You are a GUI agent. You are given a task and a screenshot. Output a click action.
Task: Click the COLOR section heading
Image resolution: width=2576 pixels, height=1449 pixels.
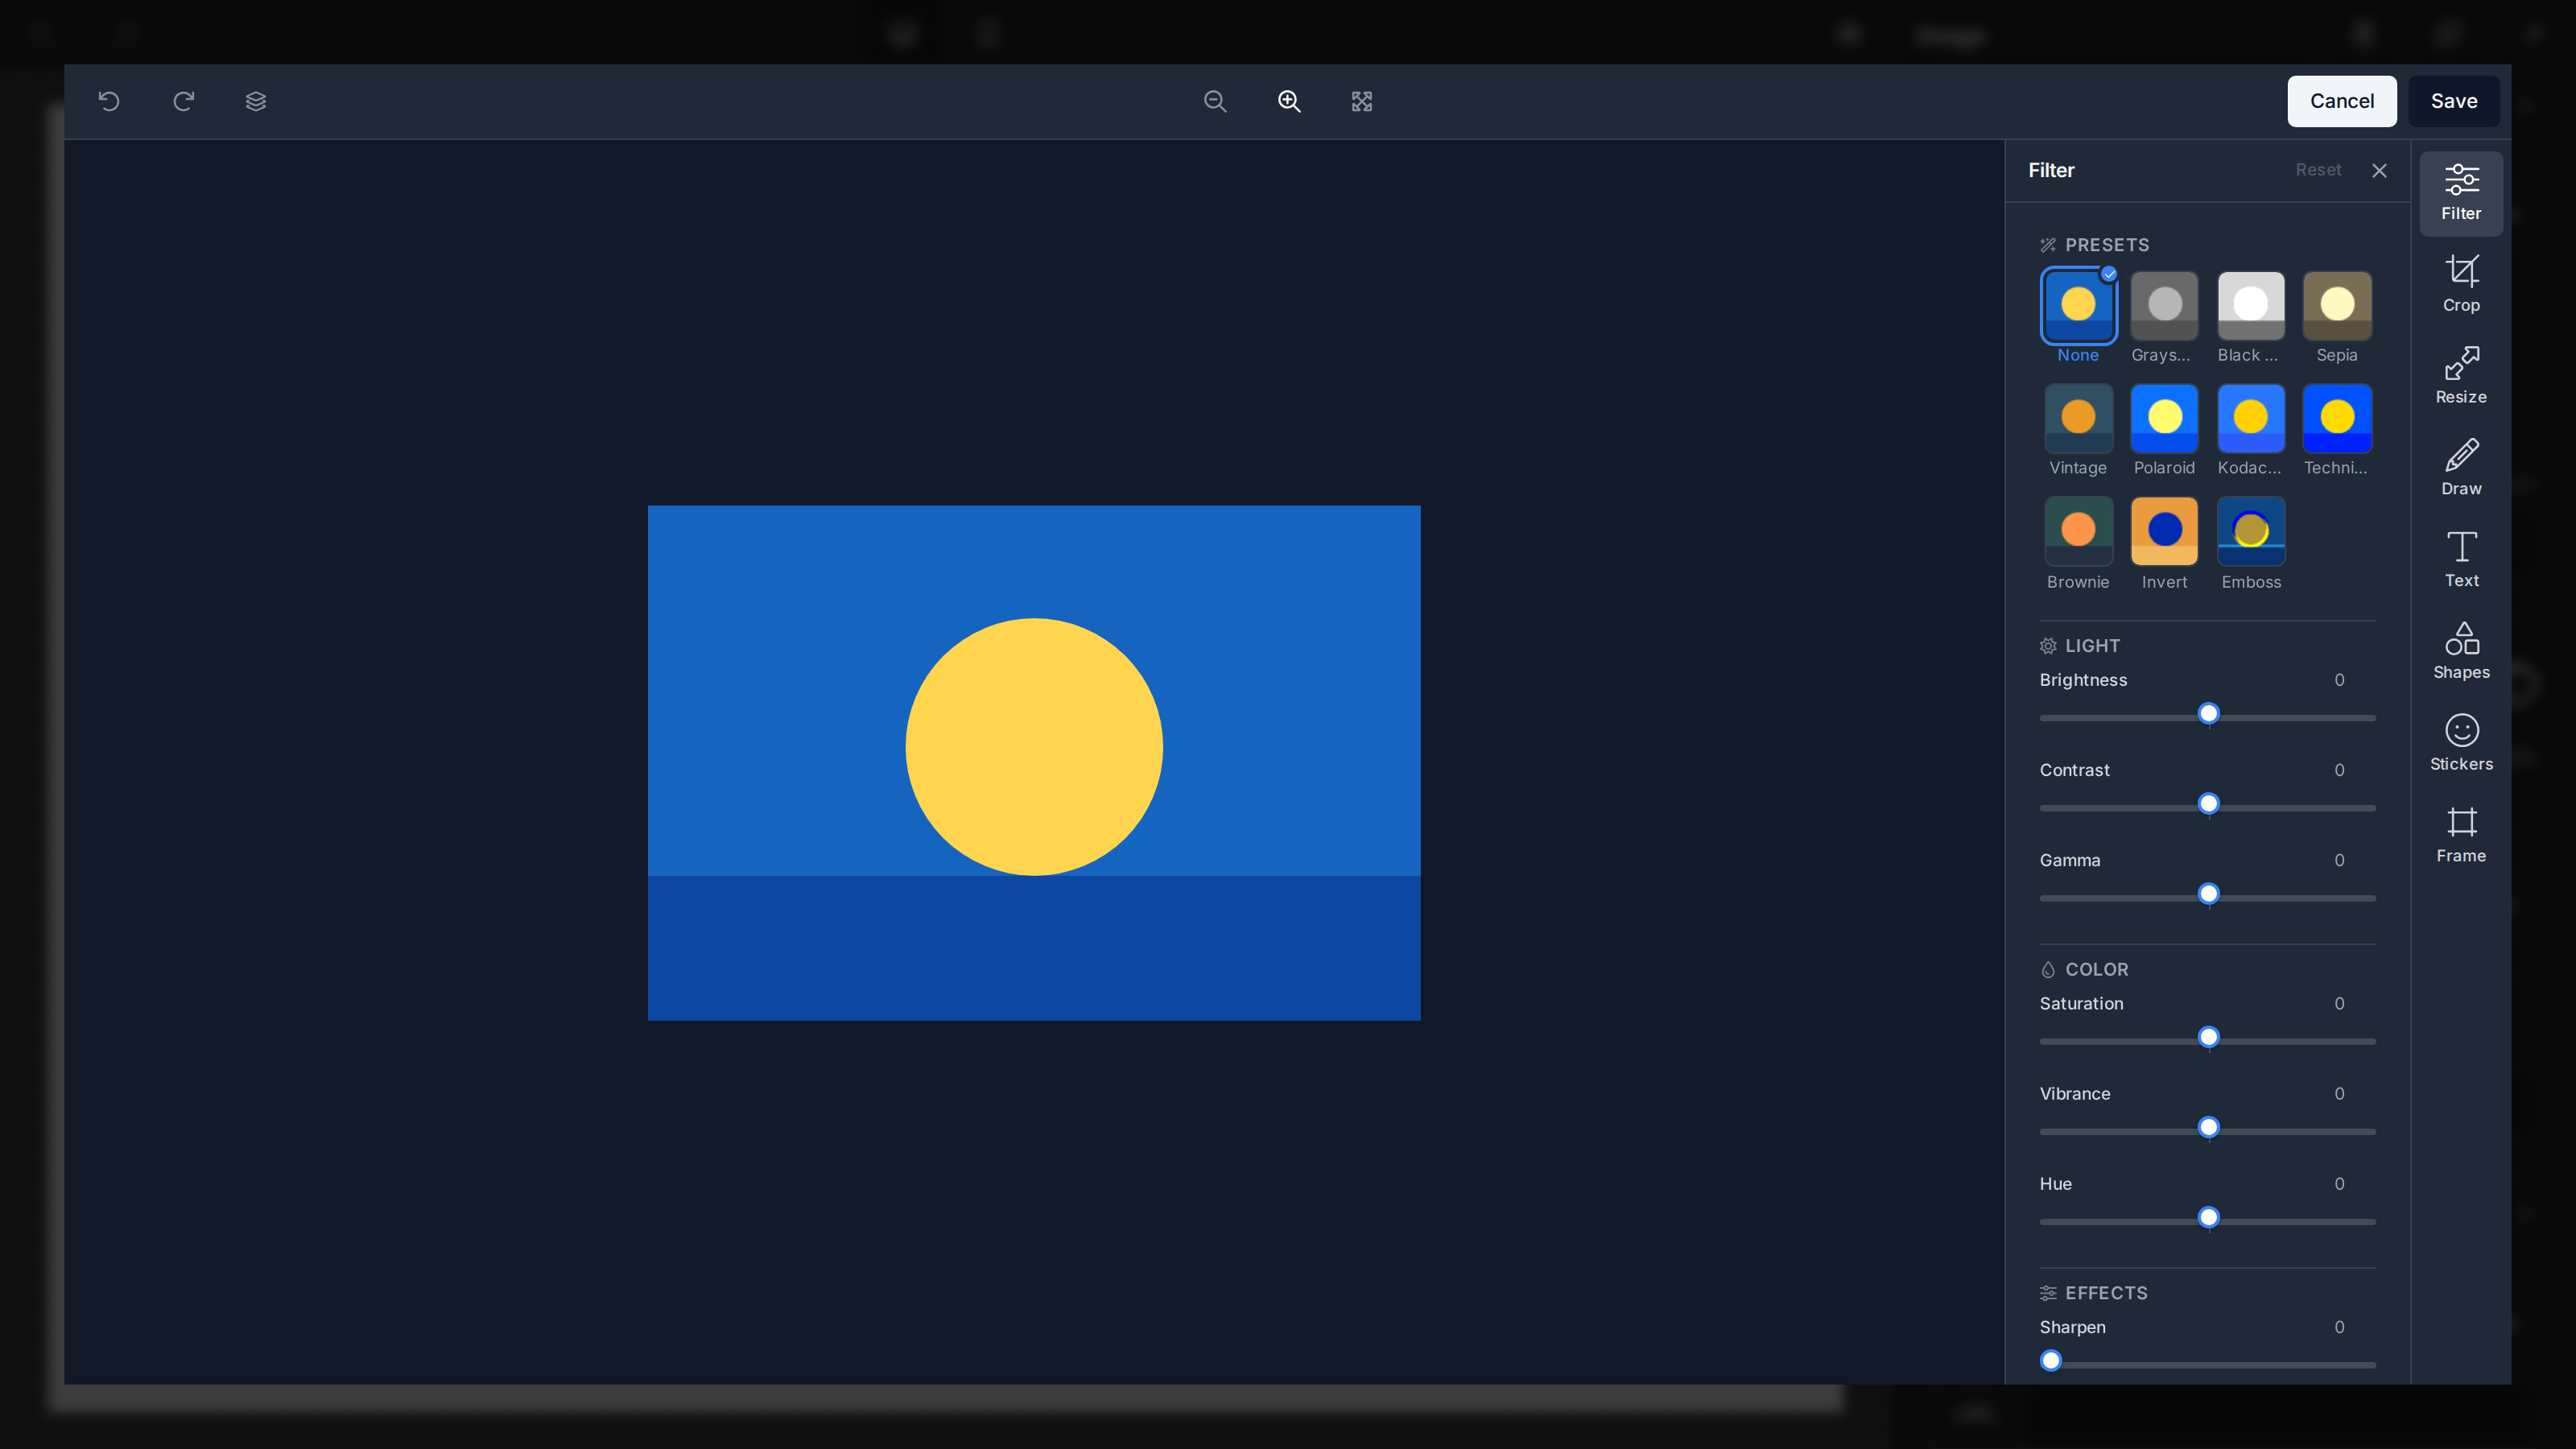(2096, 970)
